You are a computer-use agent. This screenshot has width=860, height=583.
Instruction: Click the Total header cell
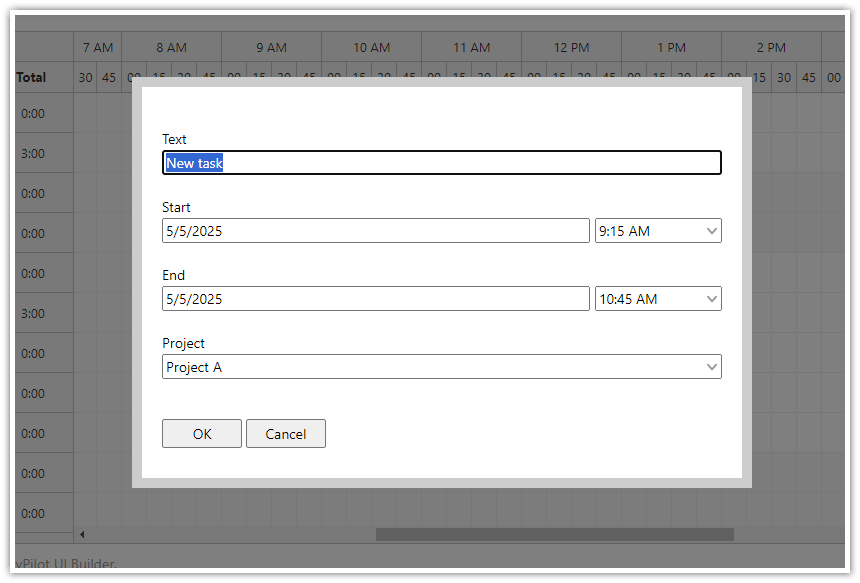[32, 77]
